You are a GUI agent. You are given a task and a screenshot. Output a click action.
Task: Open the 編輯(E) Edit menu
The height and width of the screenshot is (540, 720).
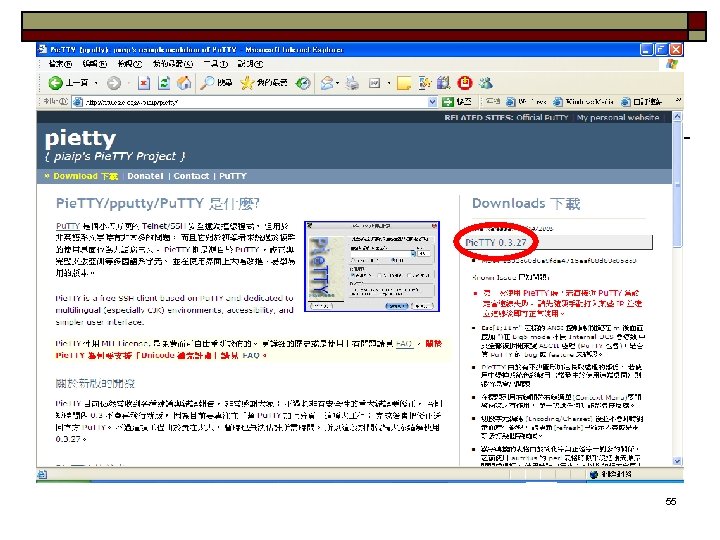click(x=95, y=64)
